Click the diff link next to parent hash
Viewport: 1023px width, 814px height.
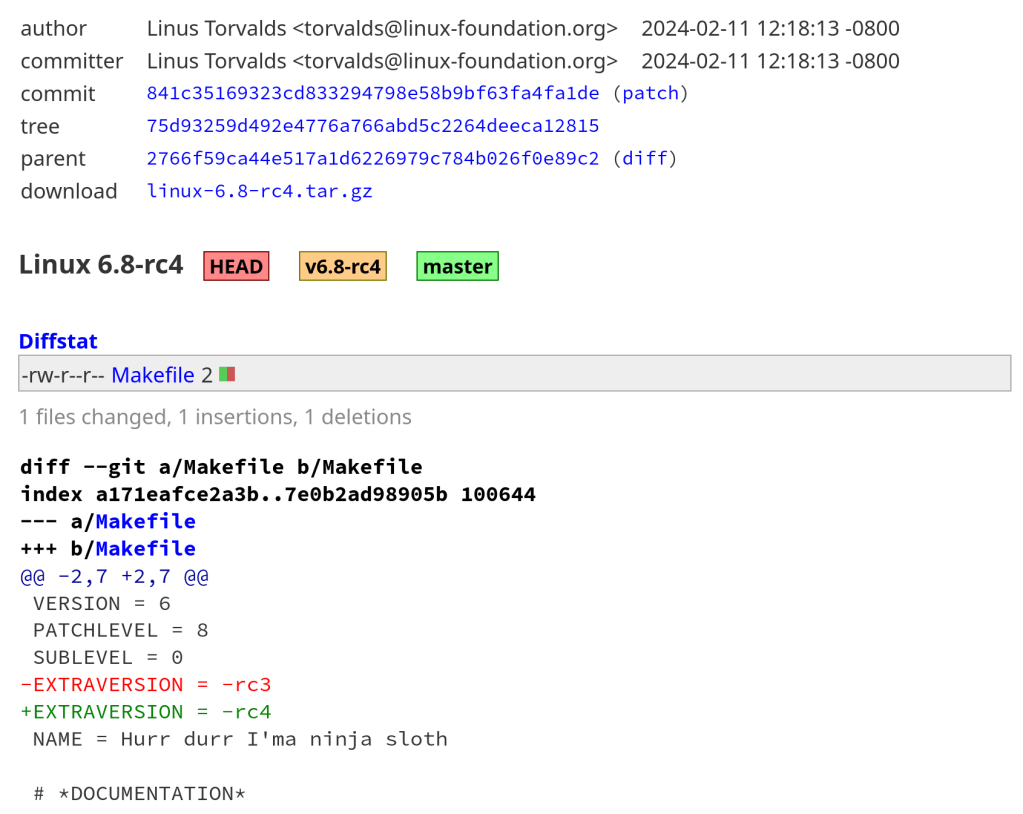(644, 159)
